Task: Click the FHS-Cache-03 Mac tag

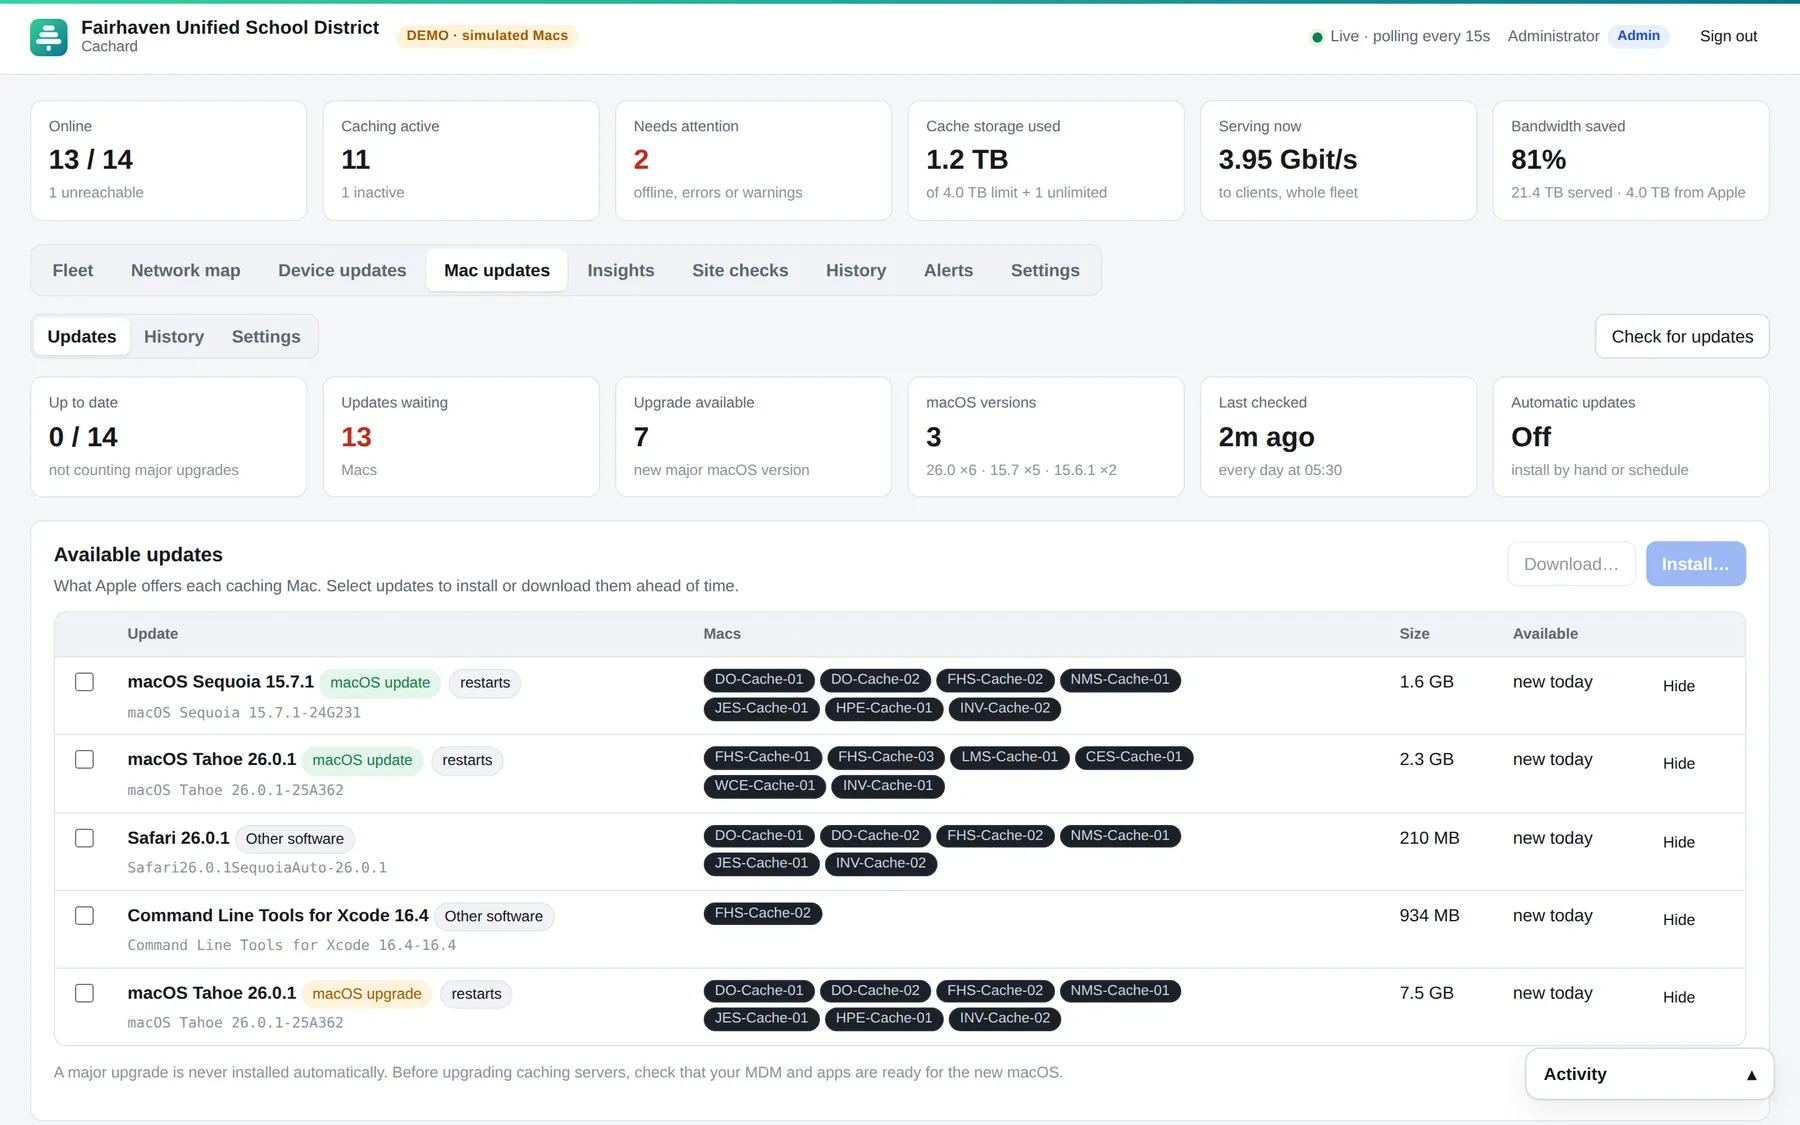Action: point(886,757)
